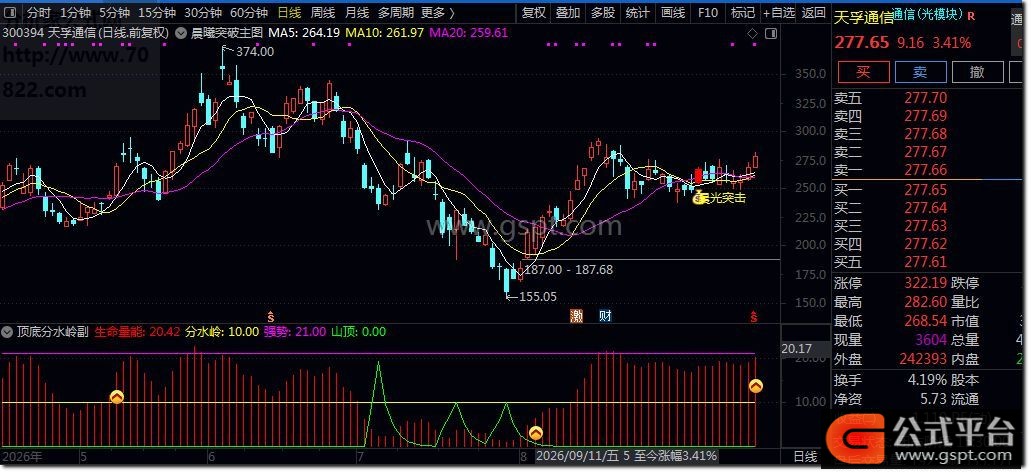Click the red S marker below the chart

[x=754, y=316]
